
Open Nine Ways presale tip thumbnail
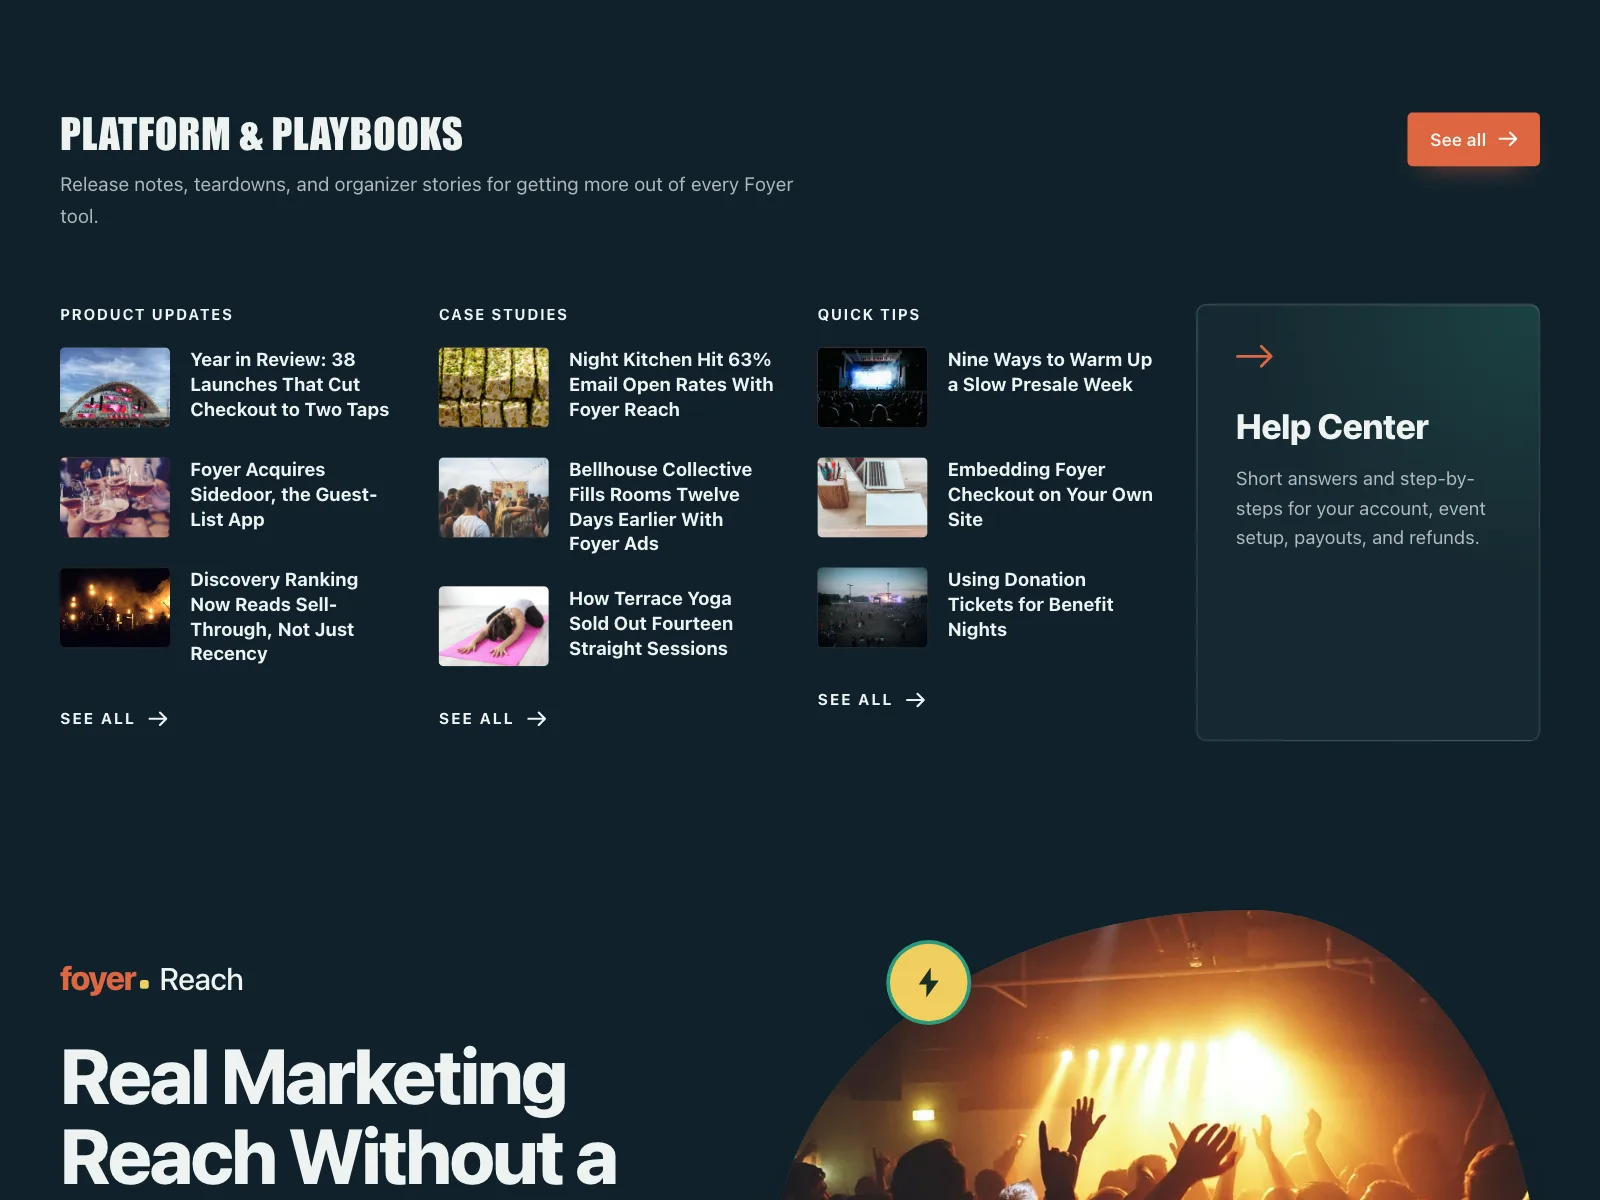[873, 387]
